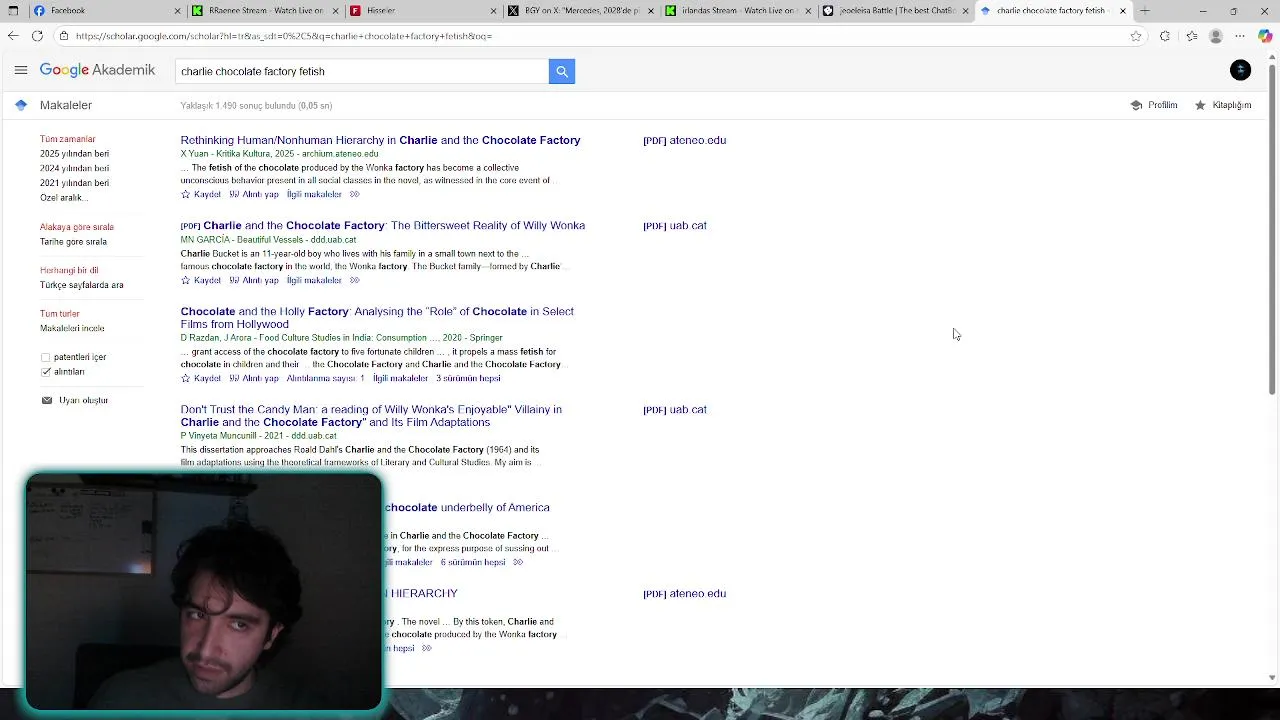View site information lock icon in address bar
This screenshot has height=720, width=1280.
click(x=64, y=36)
